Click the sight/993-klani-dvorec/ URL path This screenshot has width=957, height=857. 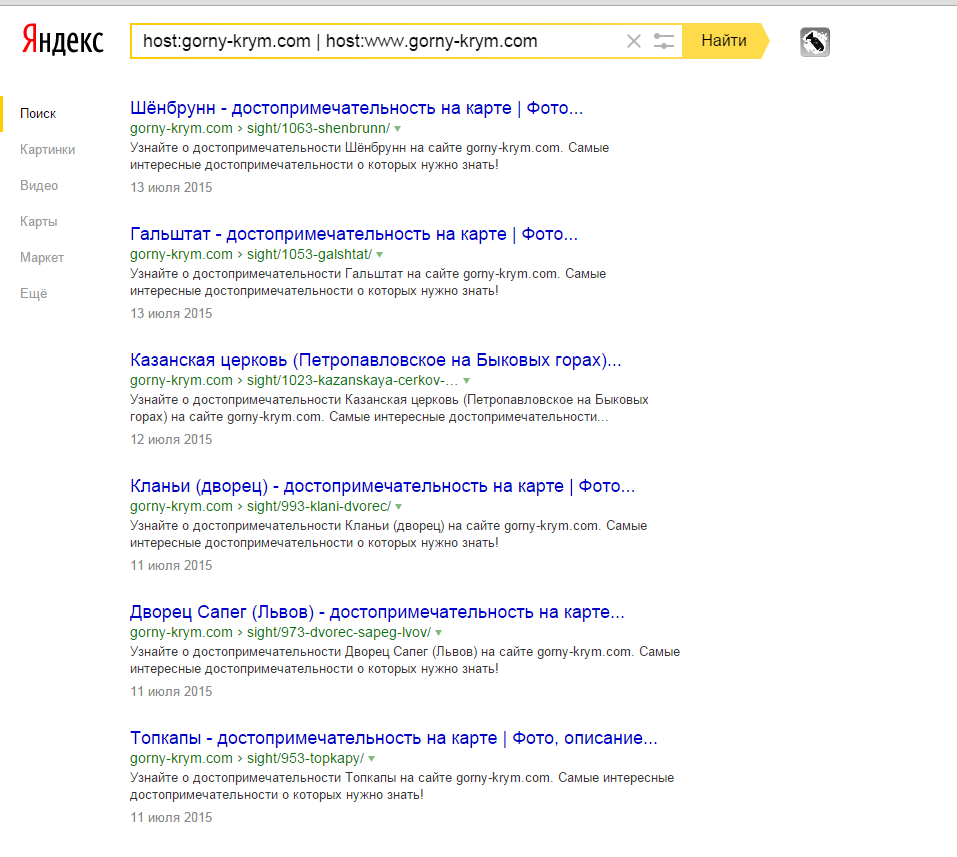319,506
